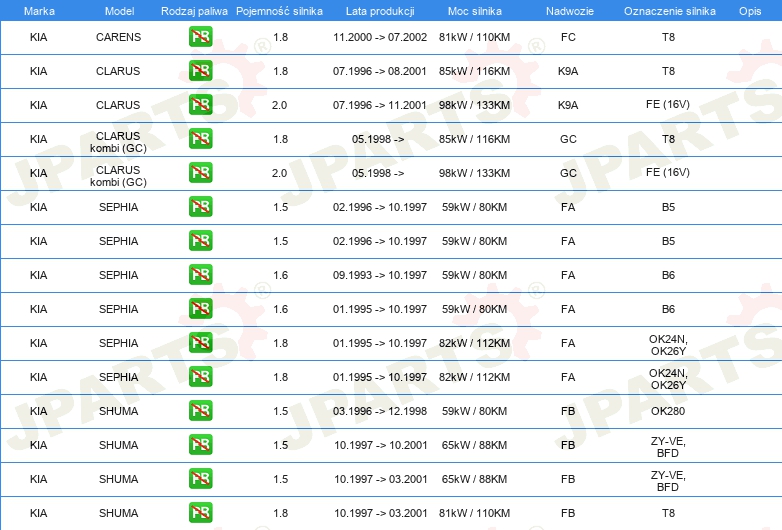
Task: Click the FE (16V) engine code in K9A row
Action: coord(668,104)
